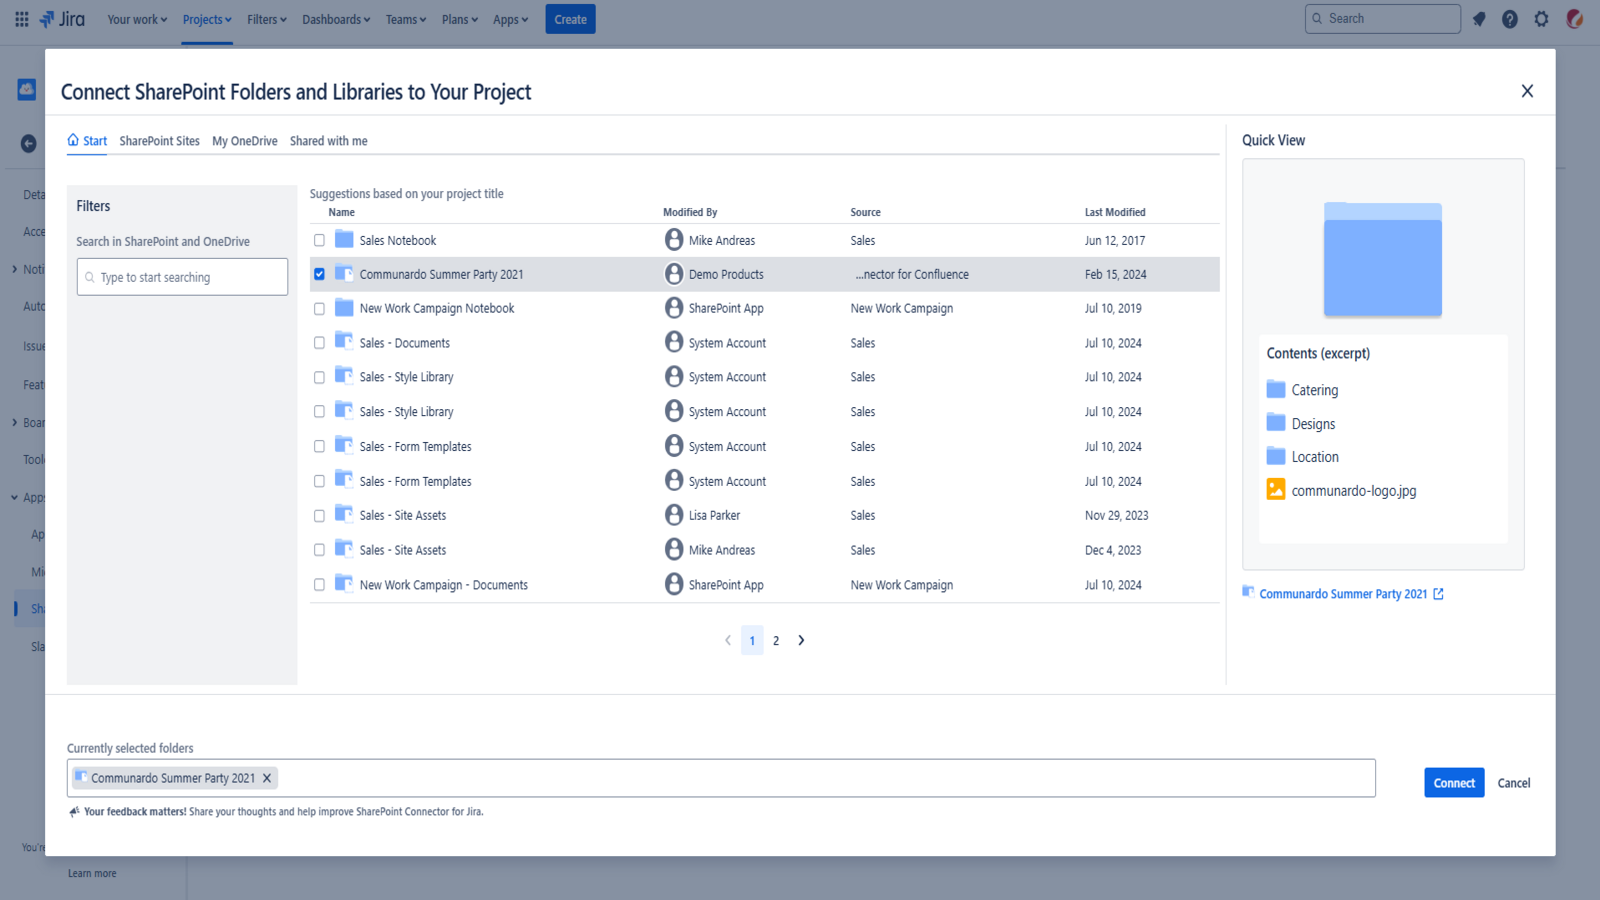
Task: Click the Catering folder icon
Action: [x=1276, y=390]
